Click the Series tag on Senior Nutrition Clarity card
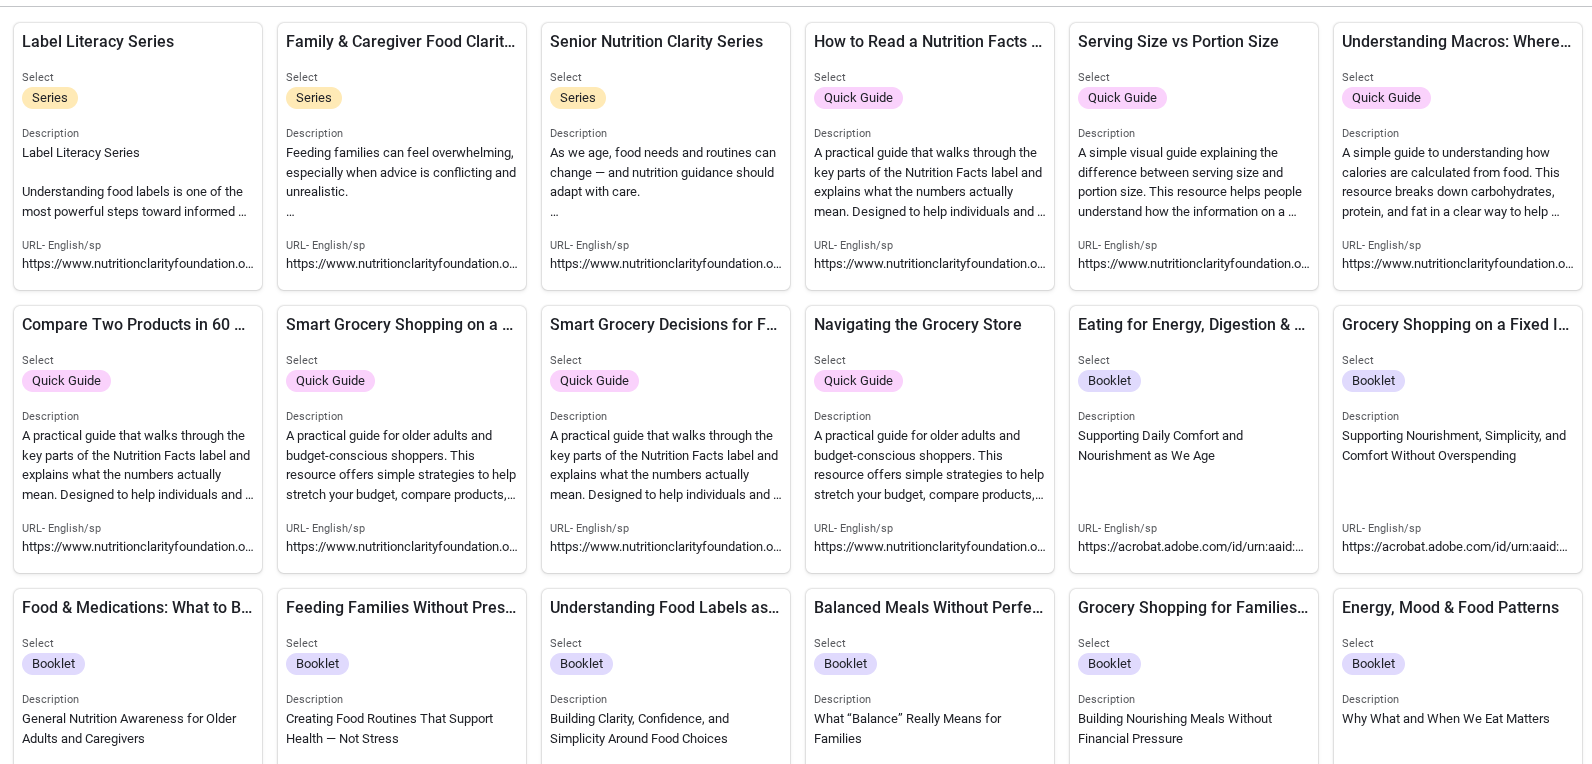Image resolution: width=1592 pixels, height=764 pixels. coord(577,98)
